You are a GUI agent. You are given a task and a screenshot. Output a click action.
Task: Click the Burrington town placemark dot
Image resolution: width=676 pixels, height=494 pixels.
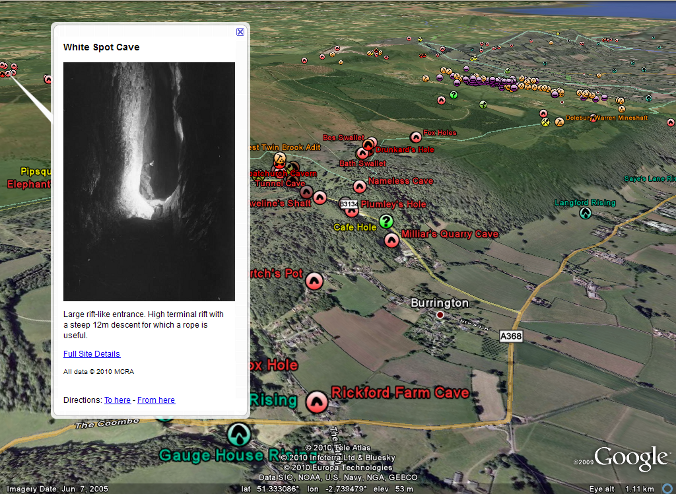coord(439,315)
